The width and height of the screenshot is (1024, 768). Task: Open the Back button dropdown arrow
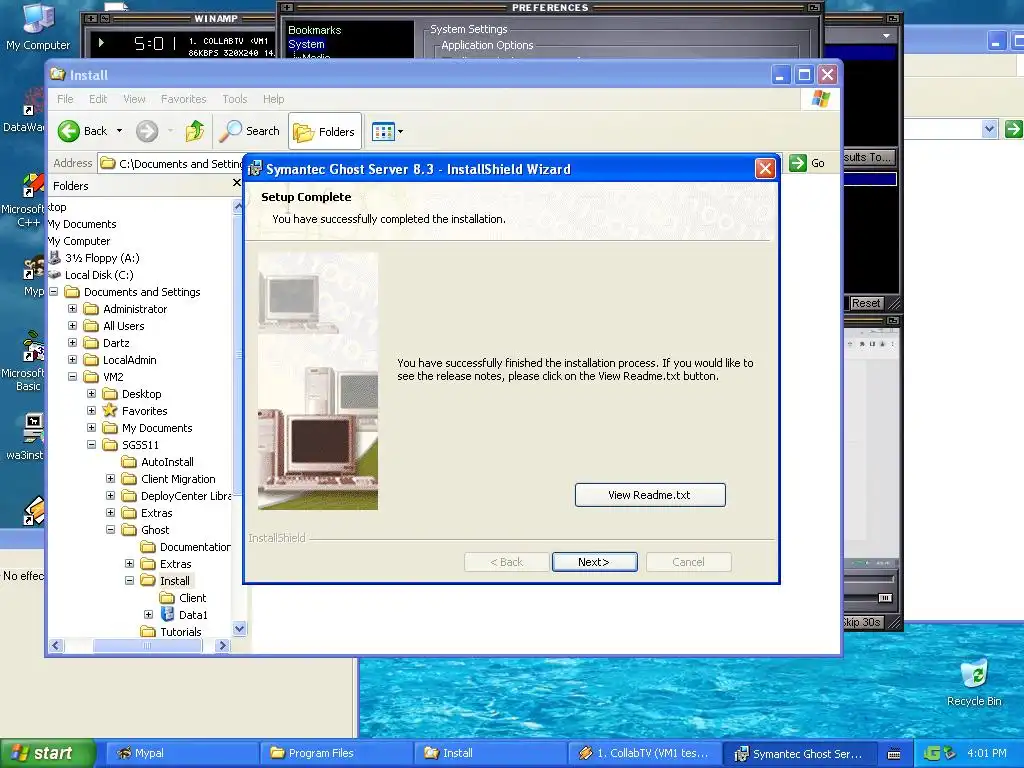click(120, 131)
